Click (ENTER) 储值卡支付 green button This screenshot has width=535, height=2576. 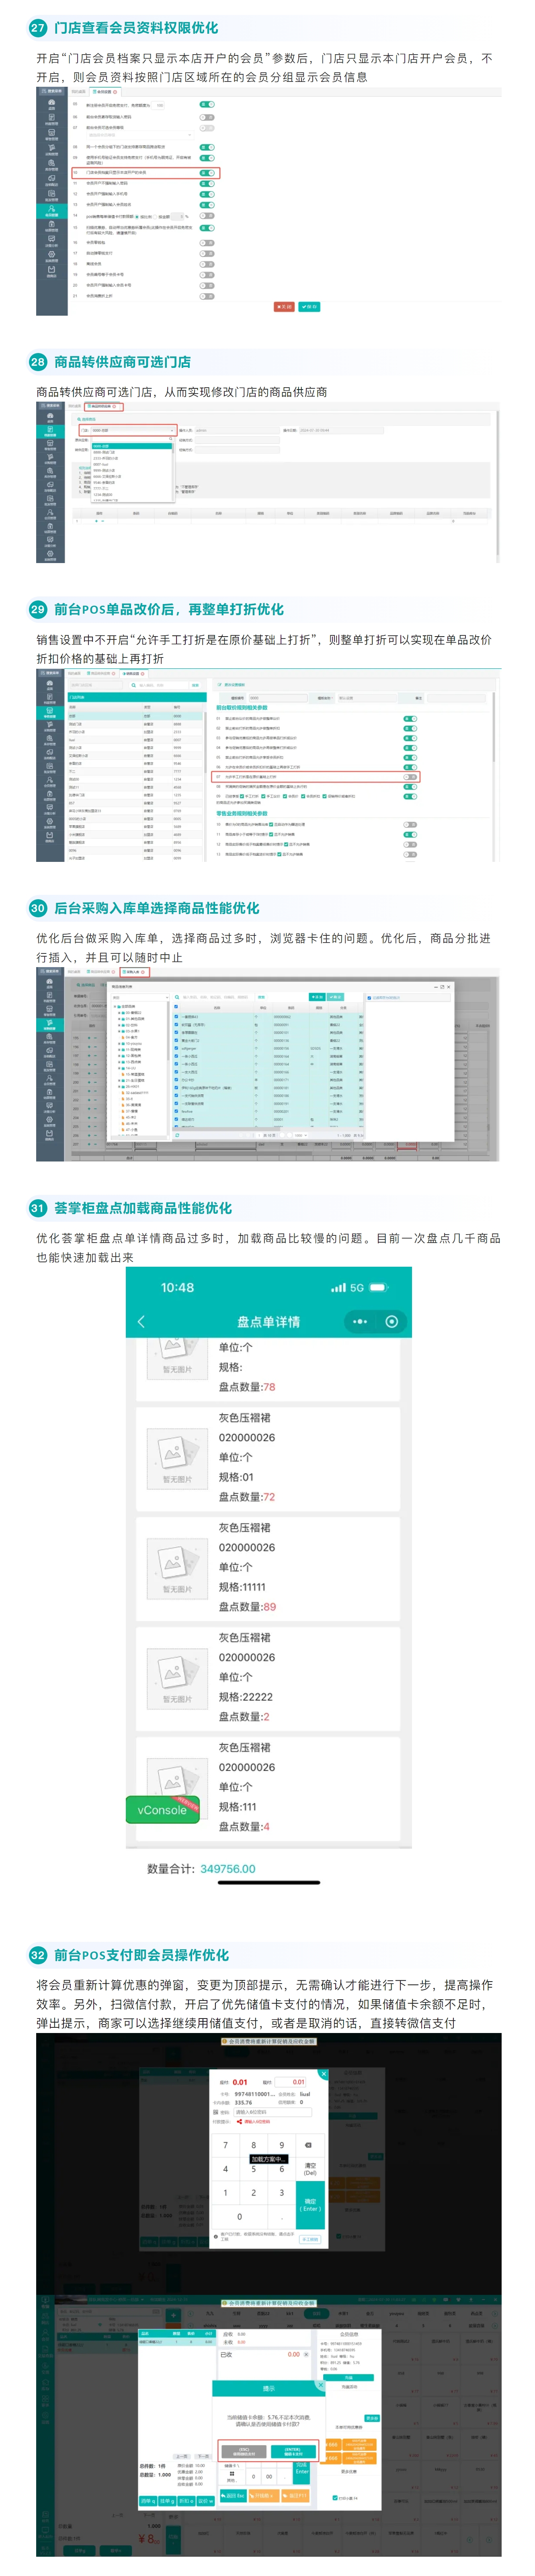tap(293, 2452)
